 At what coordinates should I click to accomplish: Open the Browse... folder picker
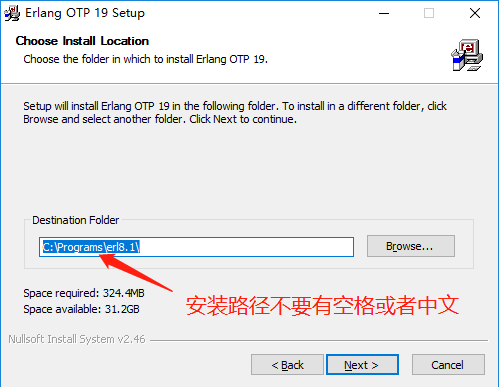[x=411, y=246]
